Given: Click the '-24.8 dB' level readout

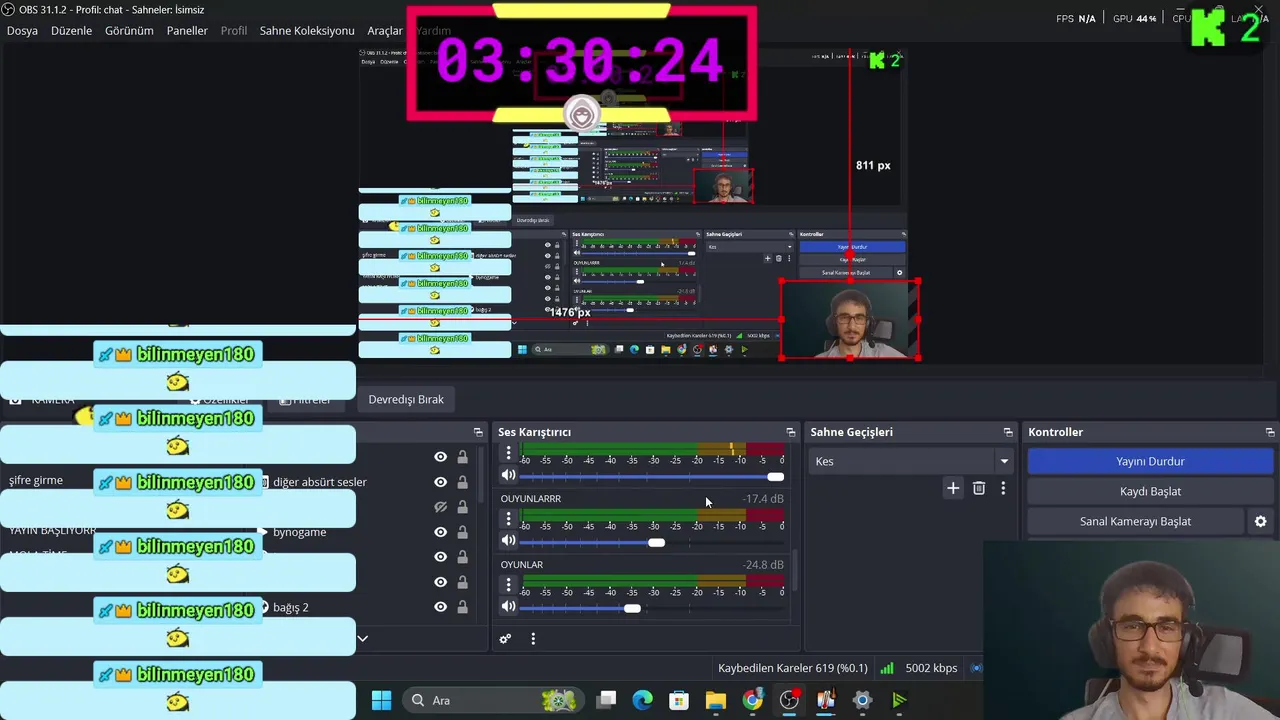Looking at the screenshot, I should point(763,564).
